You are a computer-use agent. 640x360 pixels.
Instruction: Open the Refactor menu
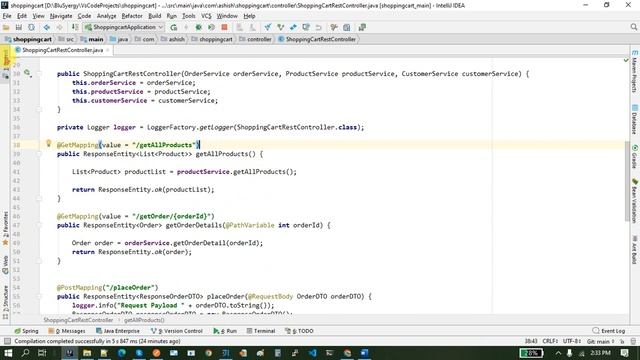pyautogui.click(x=132, y=16)
